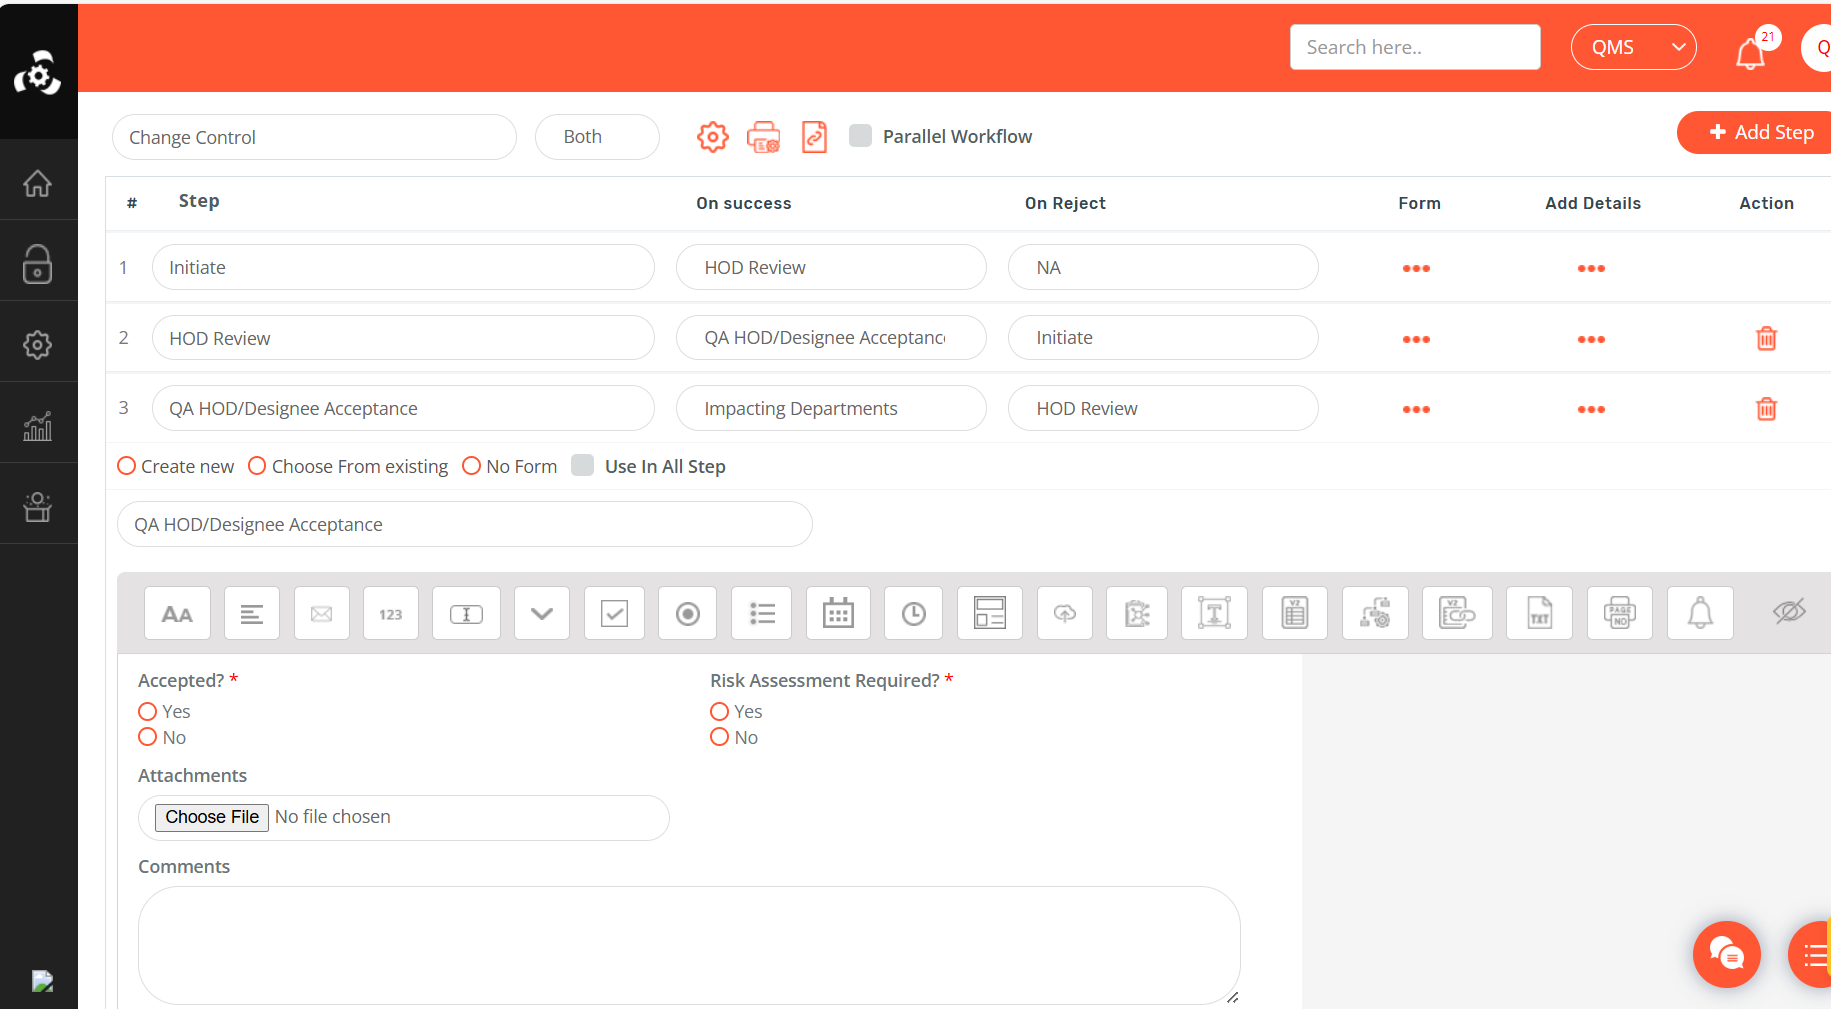1831x1009 pixels.
Task: Add a time field with the clock icon
Action: tap(912, 613)
